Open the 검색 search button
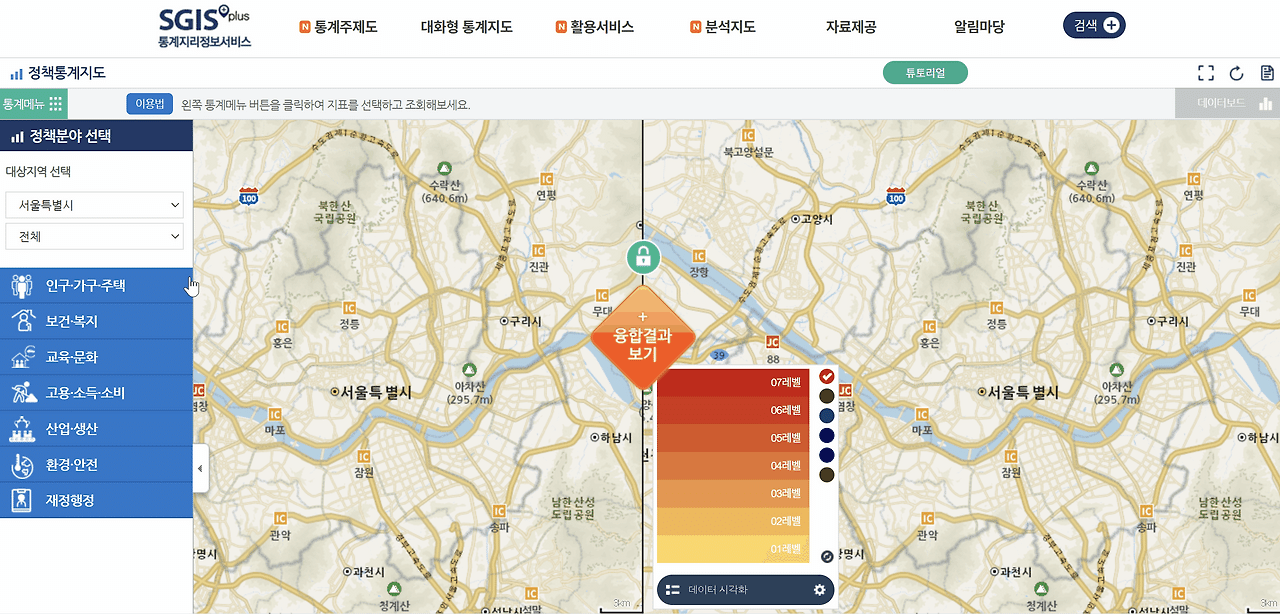 coord(1094,26)
